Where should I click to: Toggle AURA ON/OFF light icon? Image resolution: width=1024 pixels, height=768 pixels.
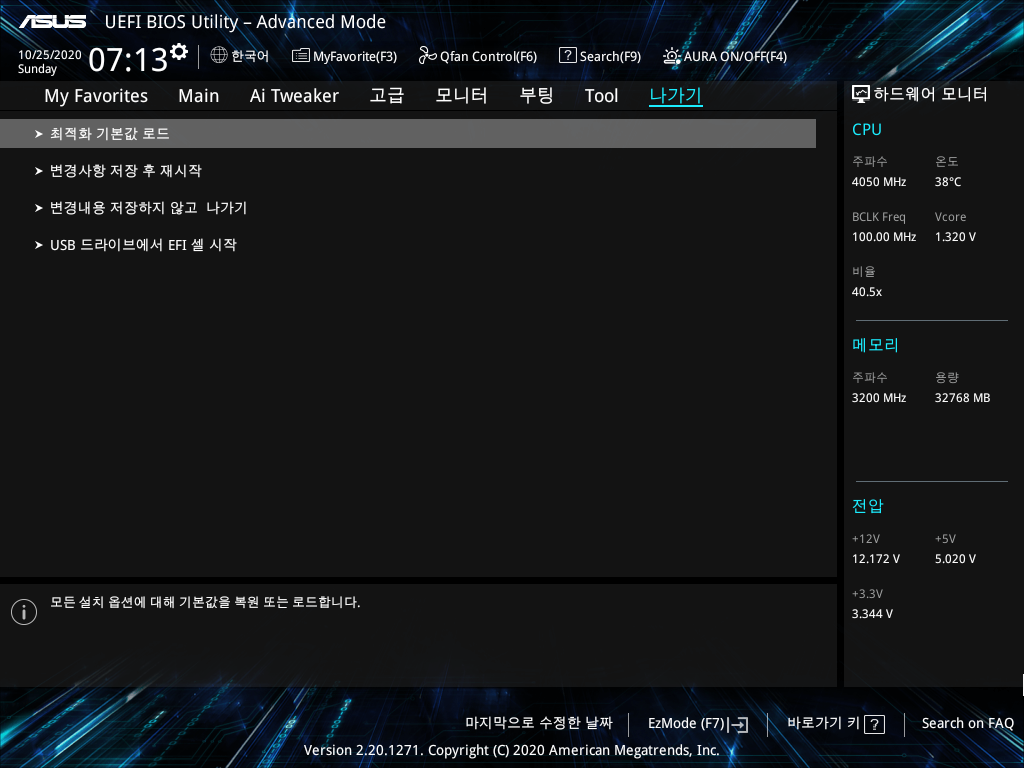672,56
